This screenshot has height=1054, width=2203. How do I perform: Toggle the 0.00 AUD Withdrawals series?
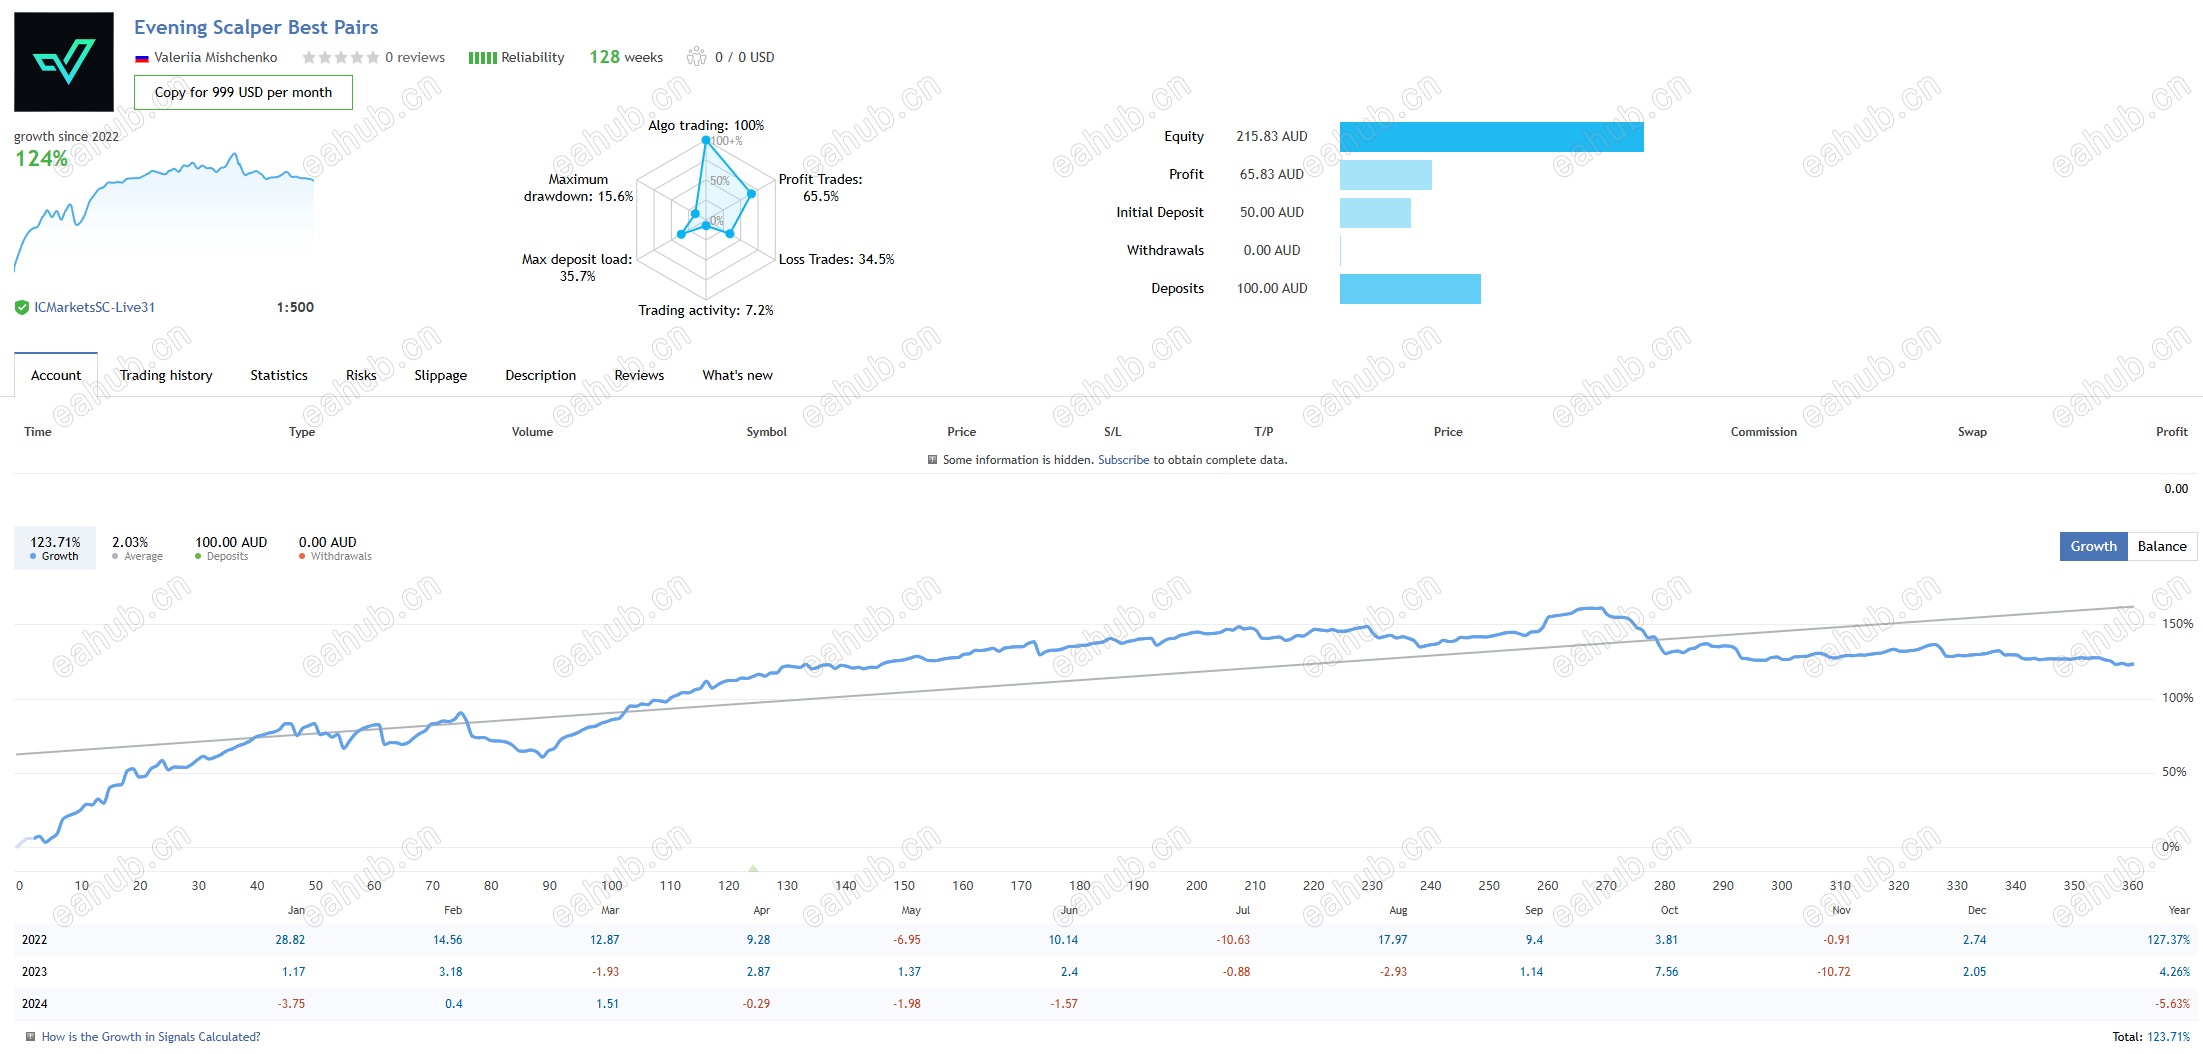pyautogui.click(x=335, y=548)
